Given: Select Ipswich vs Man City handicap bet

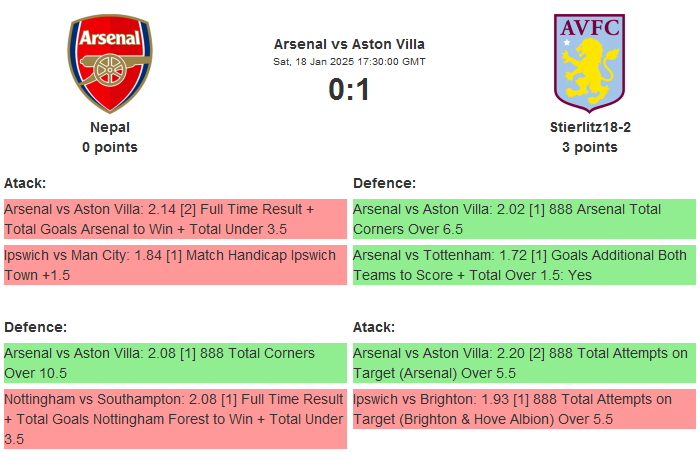Looking at the screenshot, I should click(175, 265).
